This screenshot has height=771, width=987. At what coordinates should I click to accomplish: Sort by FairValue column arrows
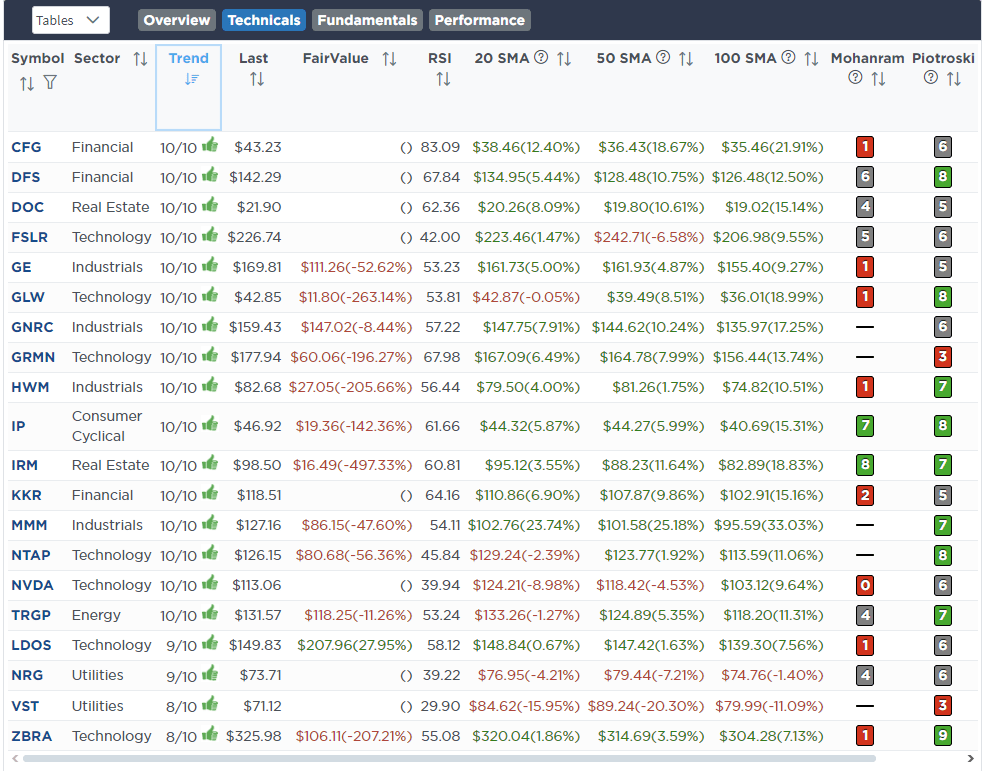tap(389, 59)
